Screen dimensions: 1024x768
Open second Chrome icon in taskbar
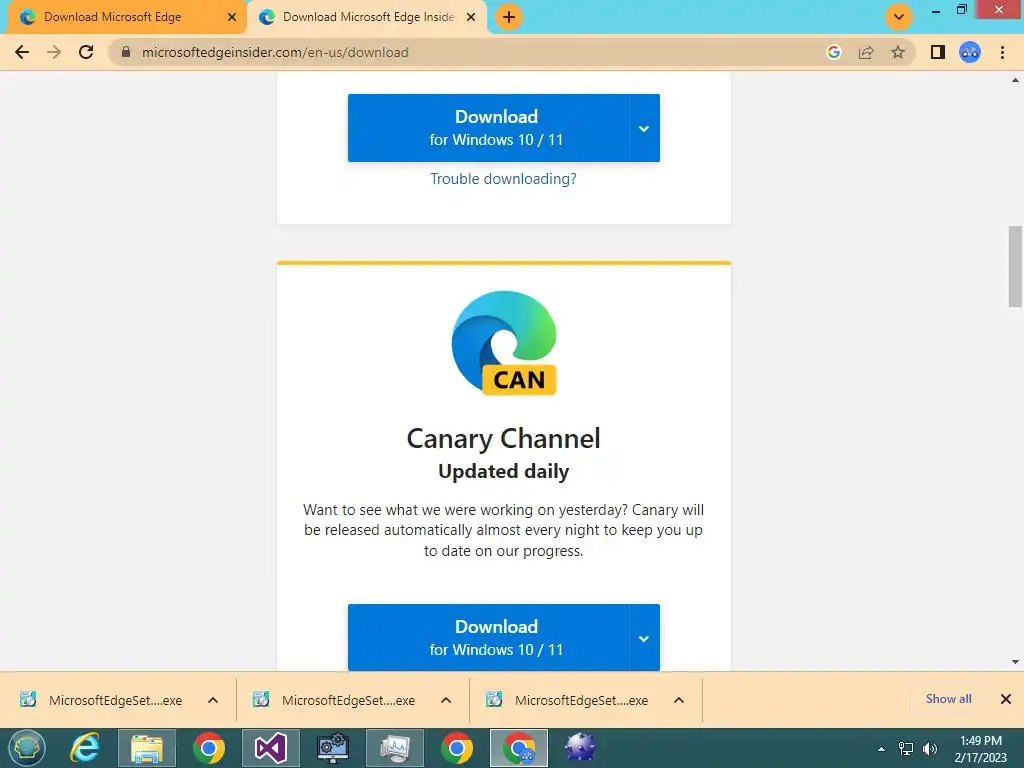pyautogui.click(x=457, y=748)
